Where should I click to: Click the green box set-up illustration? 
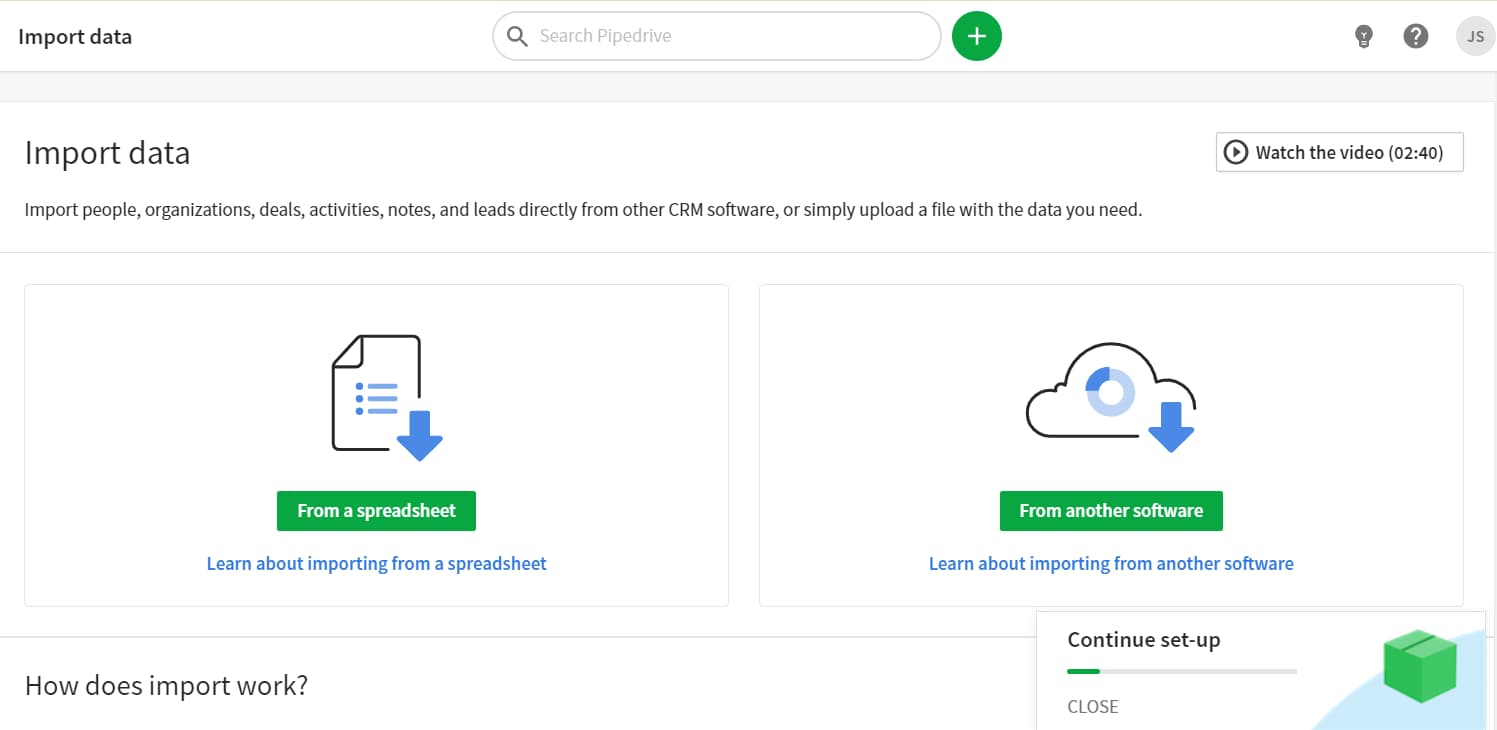1420,665
